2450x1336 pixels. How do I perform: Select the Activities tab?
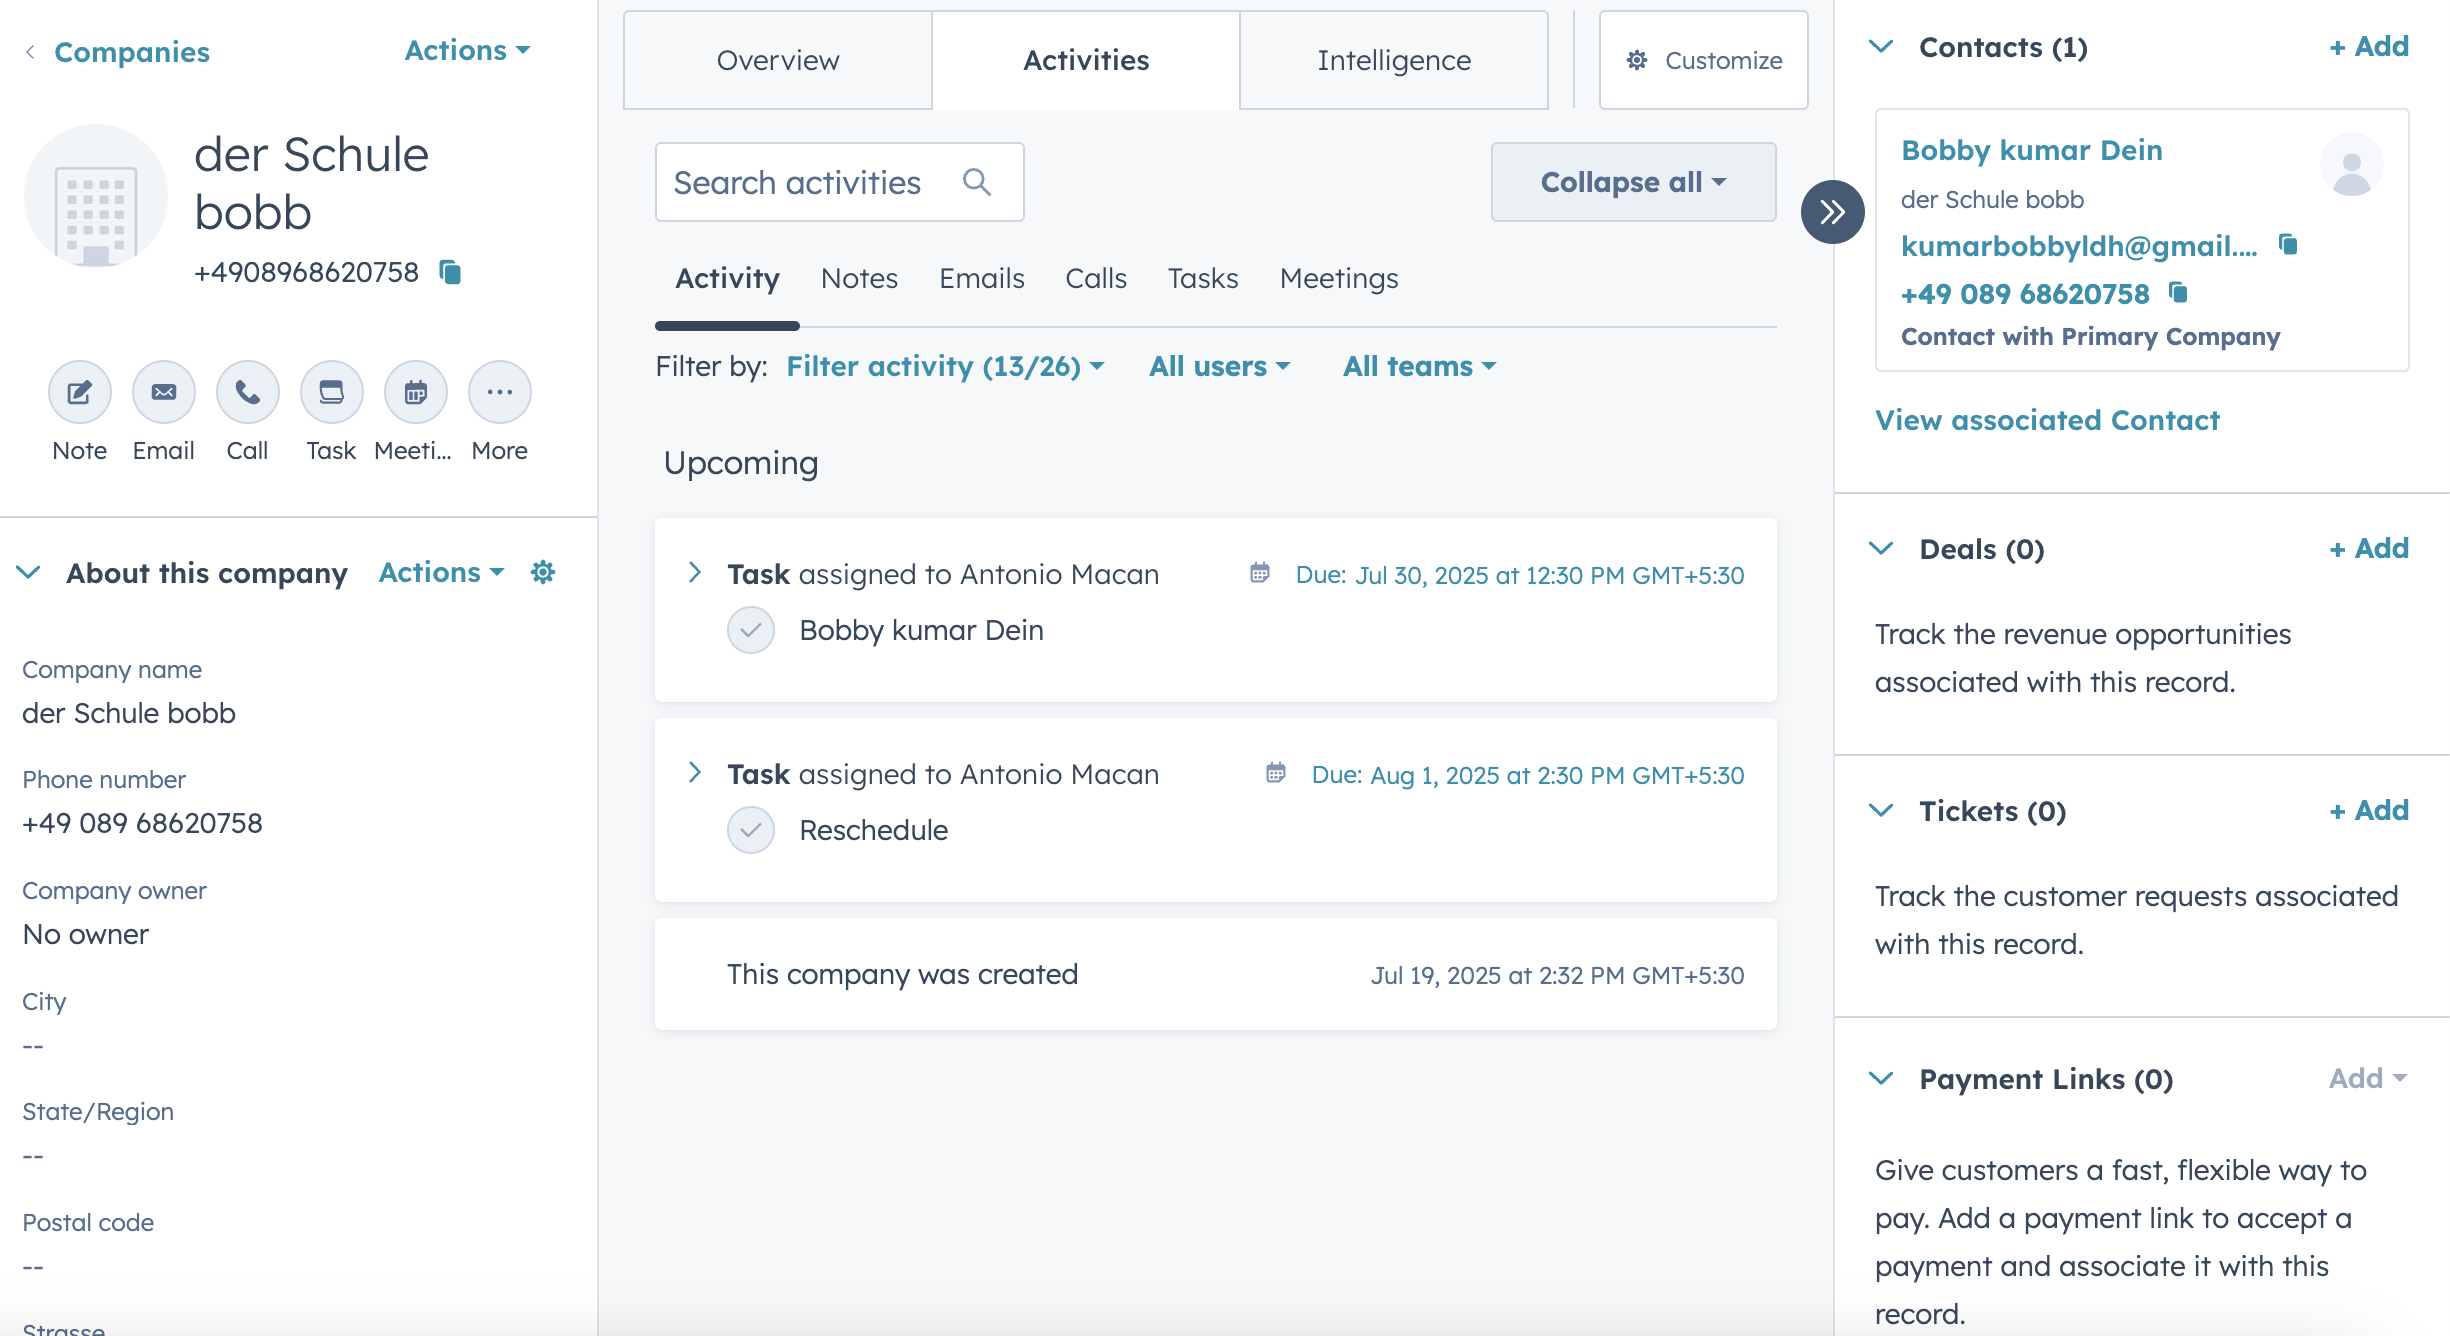[x=1086, y=60]
